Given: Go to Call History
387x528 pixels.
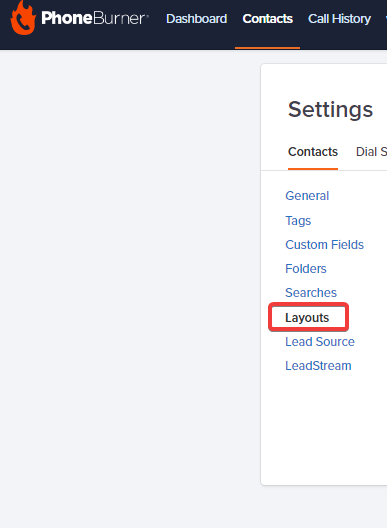Looking at the screenshot, I should tap(339, 19).
